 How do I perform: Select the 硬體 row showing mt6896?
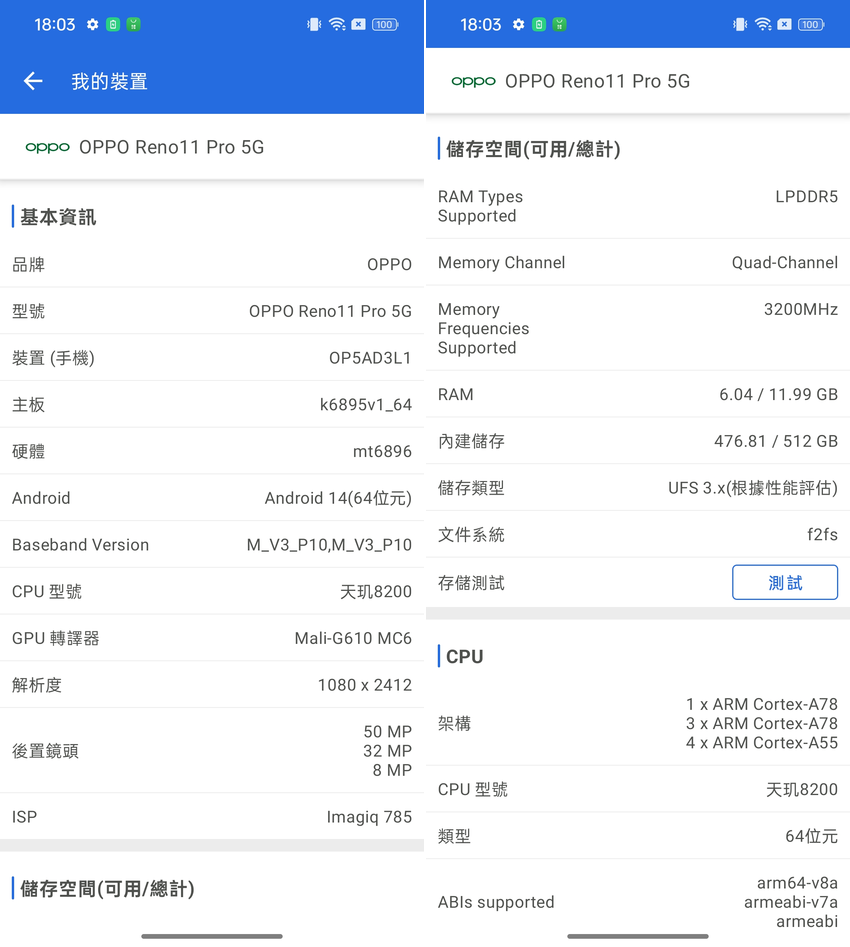pos(212,451)
